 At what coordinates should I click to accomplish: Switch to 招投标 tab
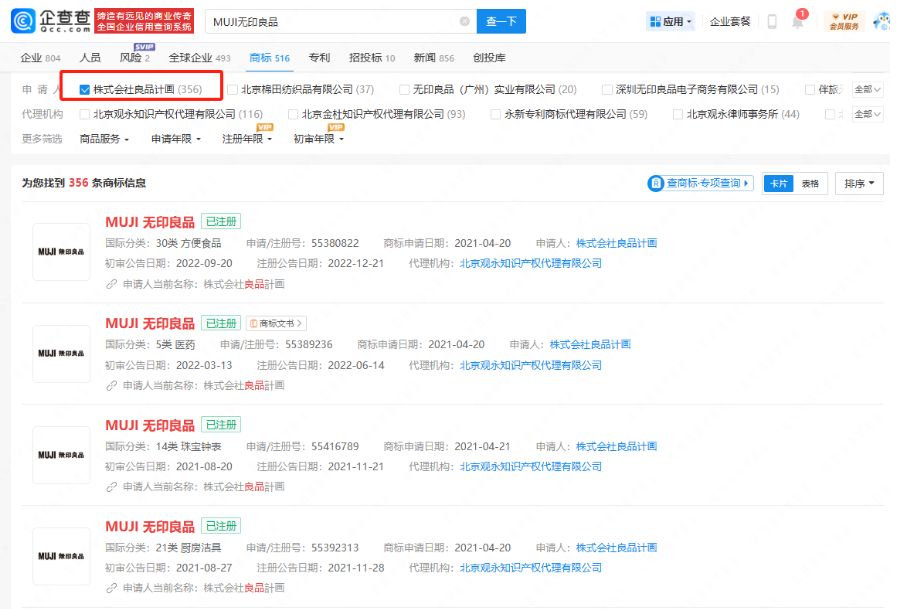pyautogui.click(x=372, y=57)
